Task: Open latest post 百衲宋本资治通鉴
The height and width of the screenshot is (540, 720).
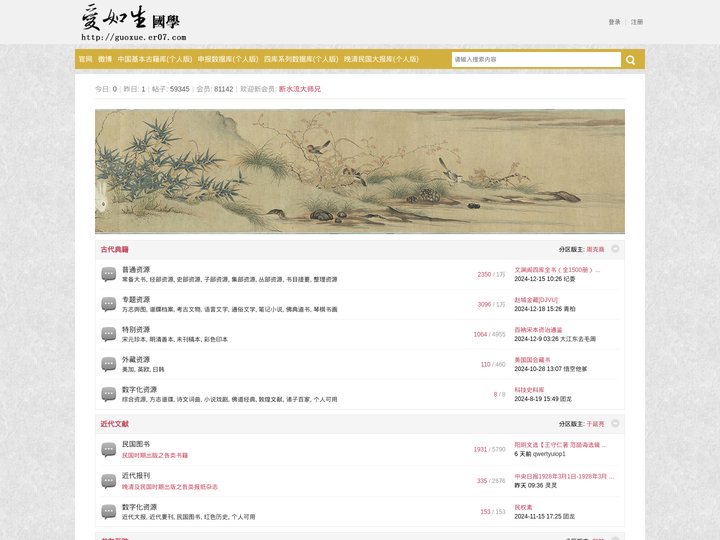Action: (x=538, y=330)
